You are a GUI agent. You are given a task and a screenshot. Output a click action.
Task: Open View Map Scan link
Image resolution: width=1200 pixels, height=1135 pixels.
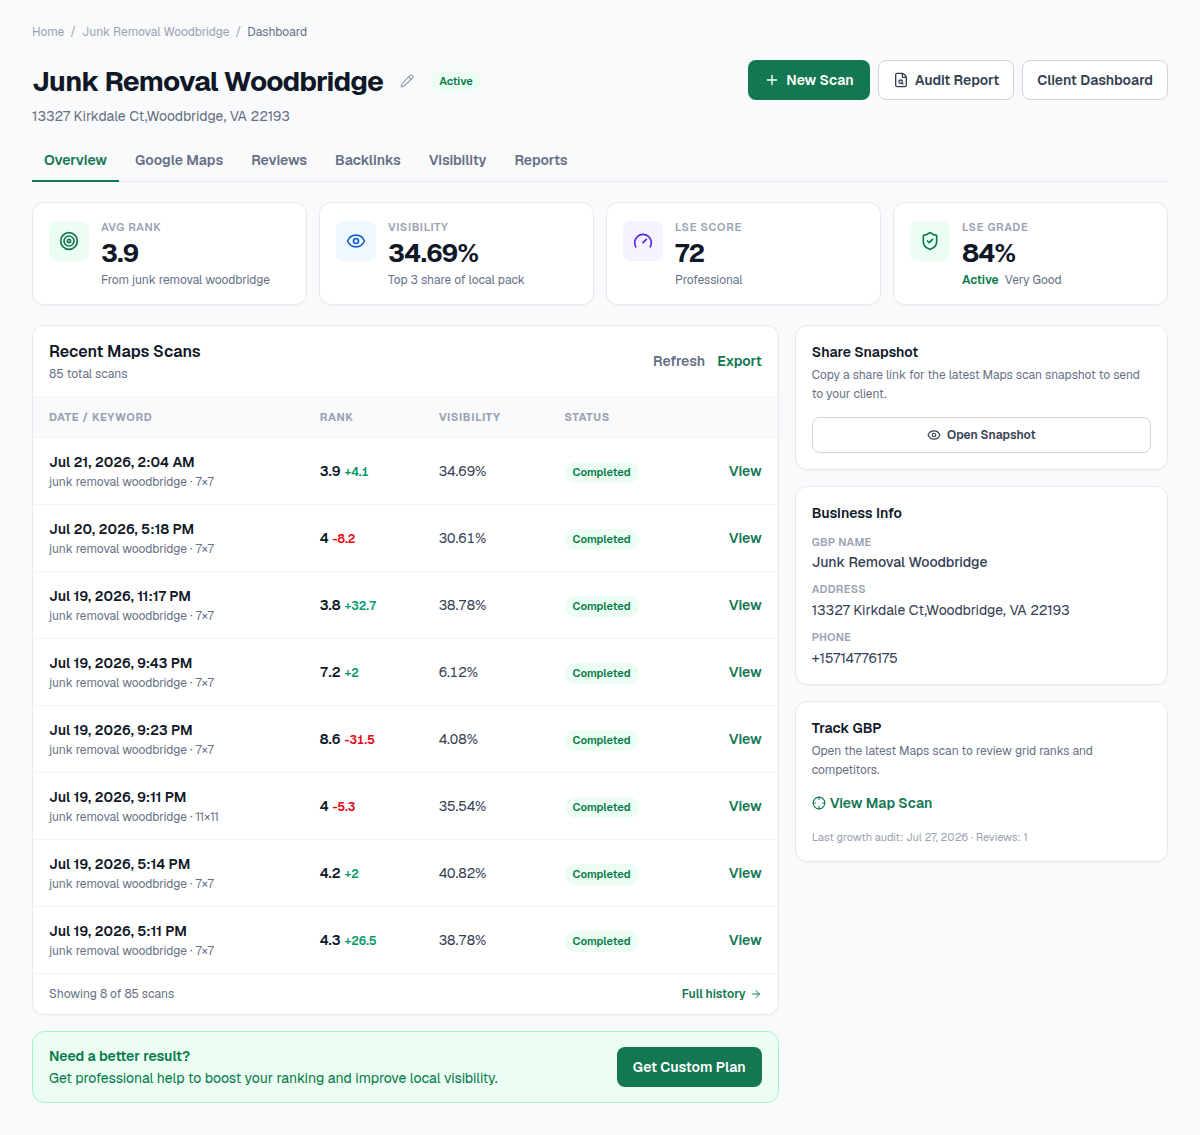[872, 803]
